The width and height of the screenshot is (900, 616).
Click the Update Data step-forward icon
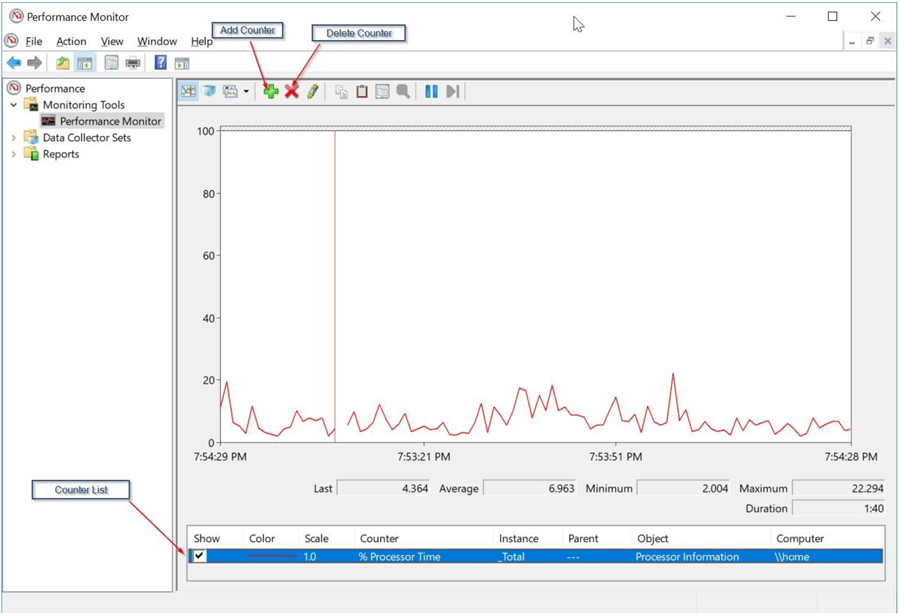tap(453, 91)
